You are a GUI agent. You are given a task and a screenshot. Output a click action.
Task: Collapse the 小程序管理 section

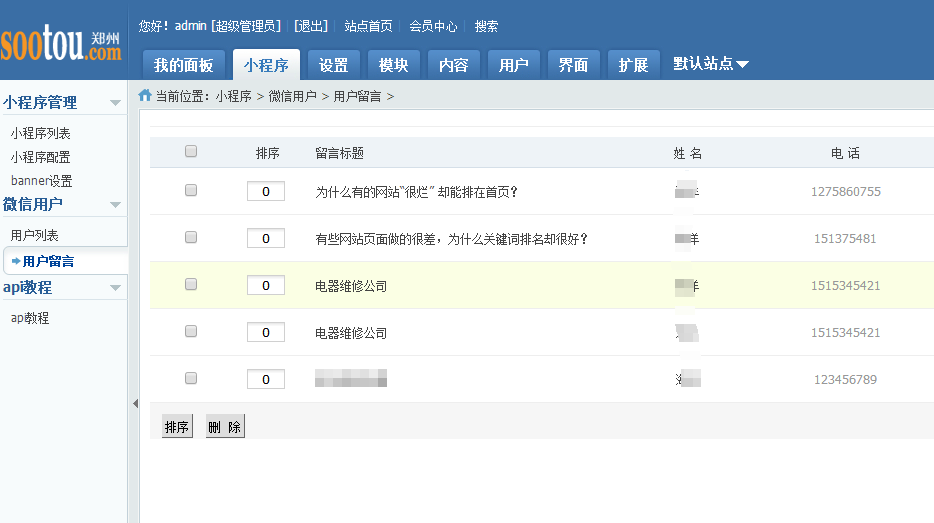point(116,103)
